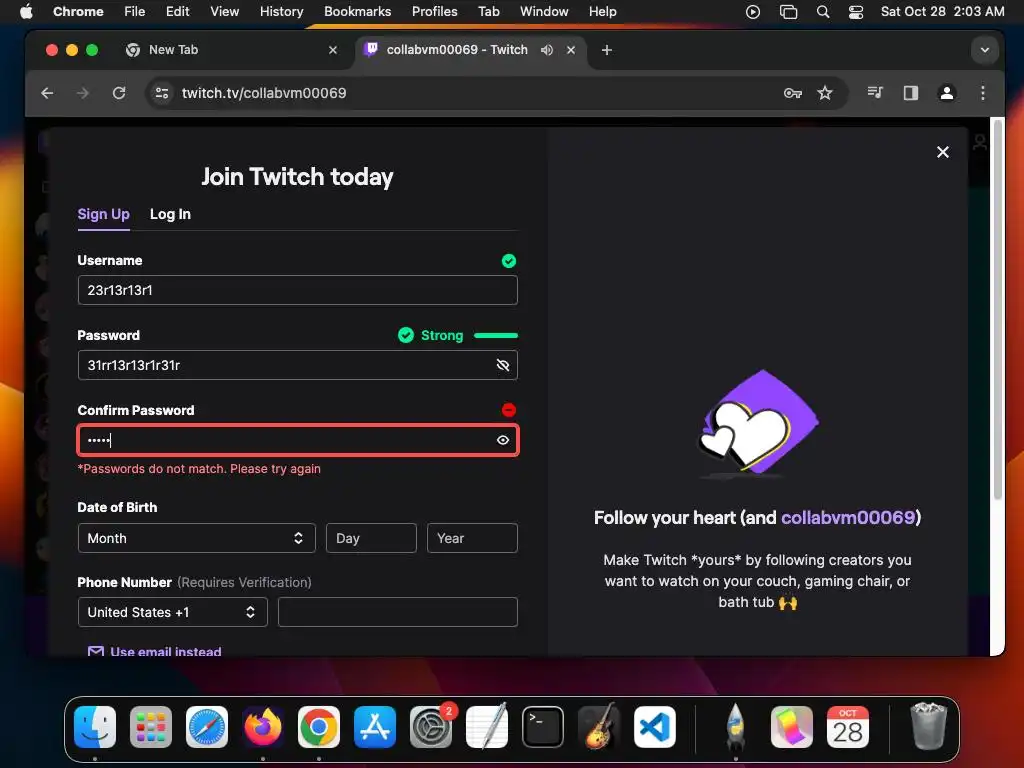Open Terminal from the dock
The height and width of the screenshot is (768, 1024).
[x=543, y=727]
